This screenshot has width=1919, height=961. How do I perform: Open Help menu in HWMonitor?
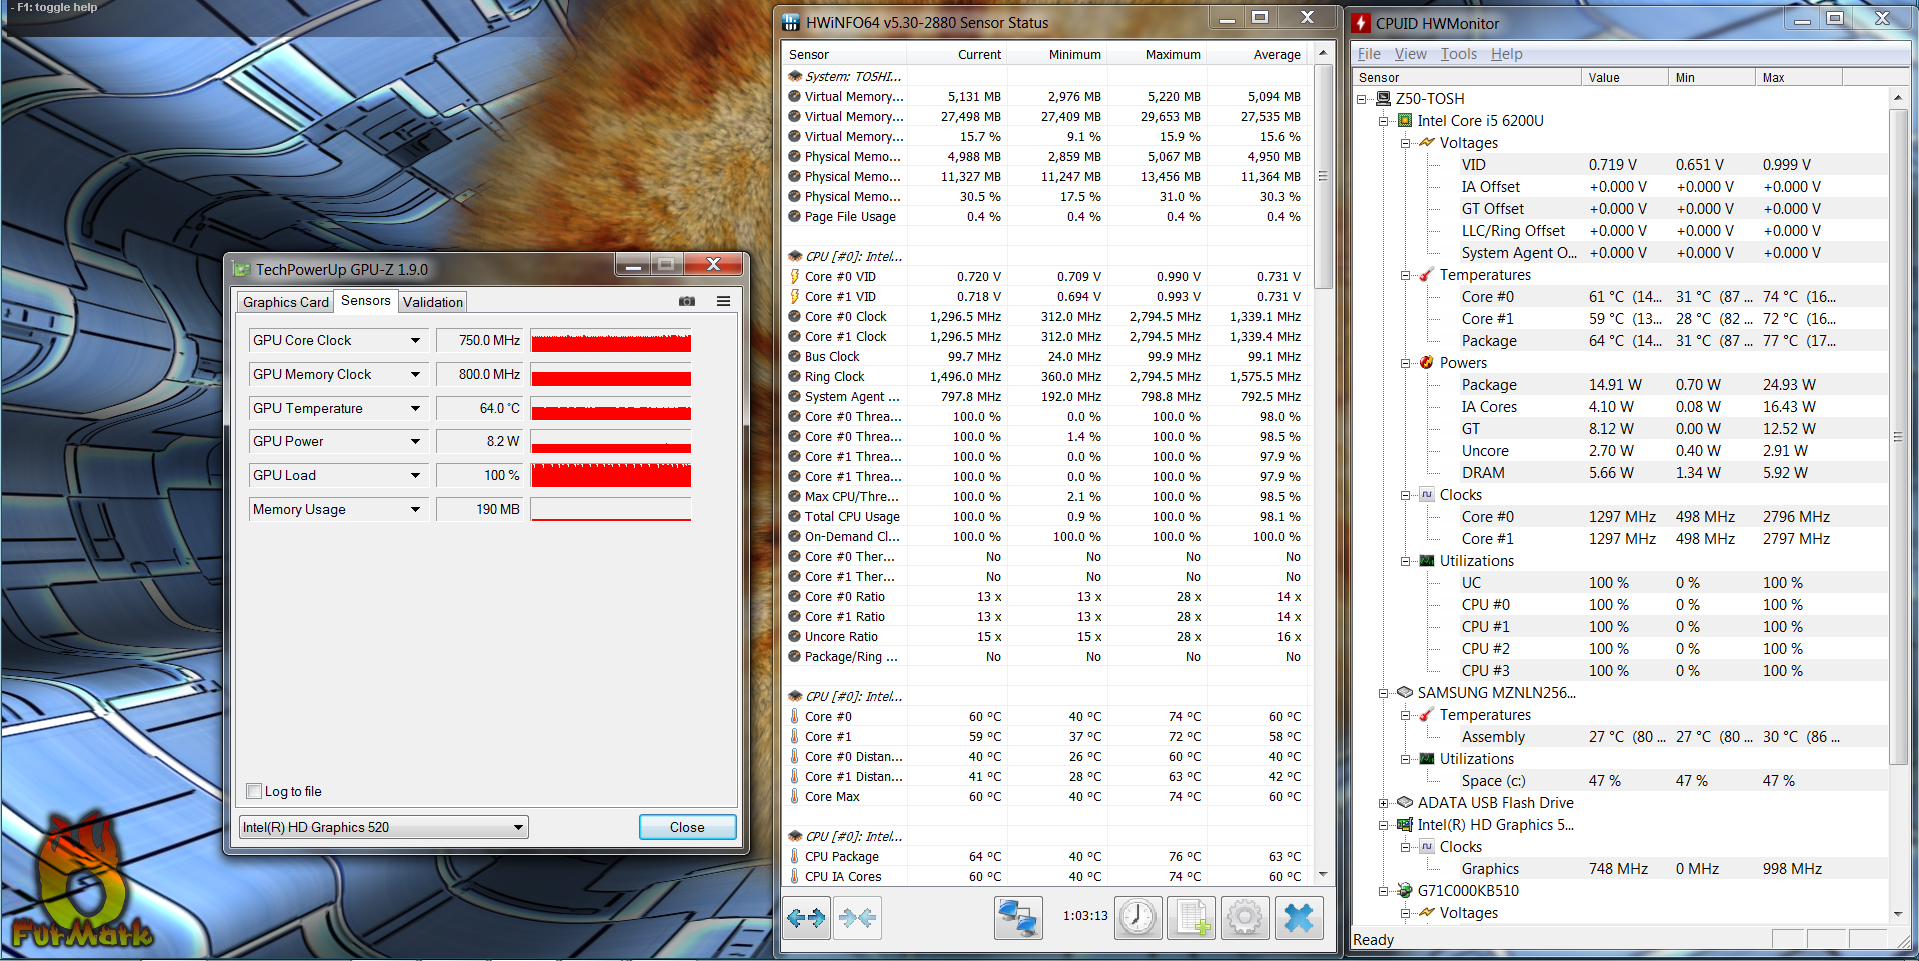pos(1507,54)
